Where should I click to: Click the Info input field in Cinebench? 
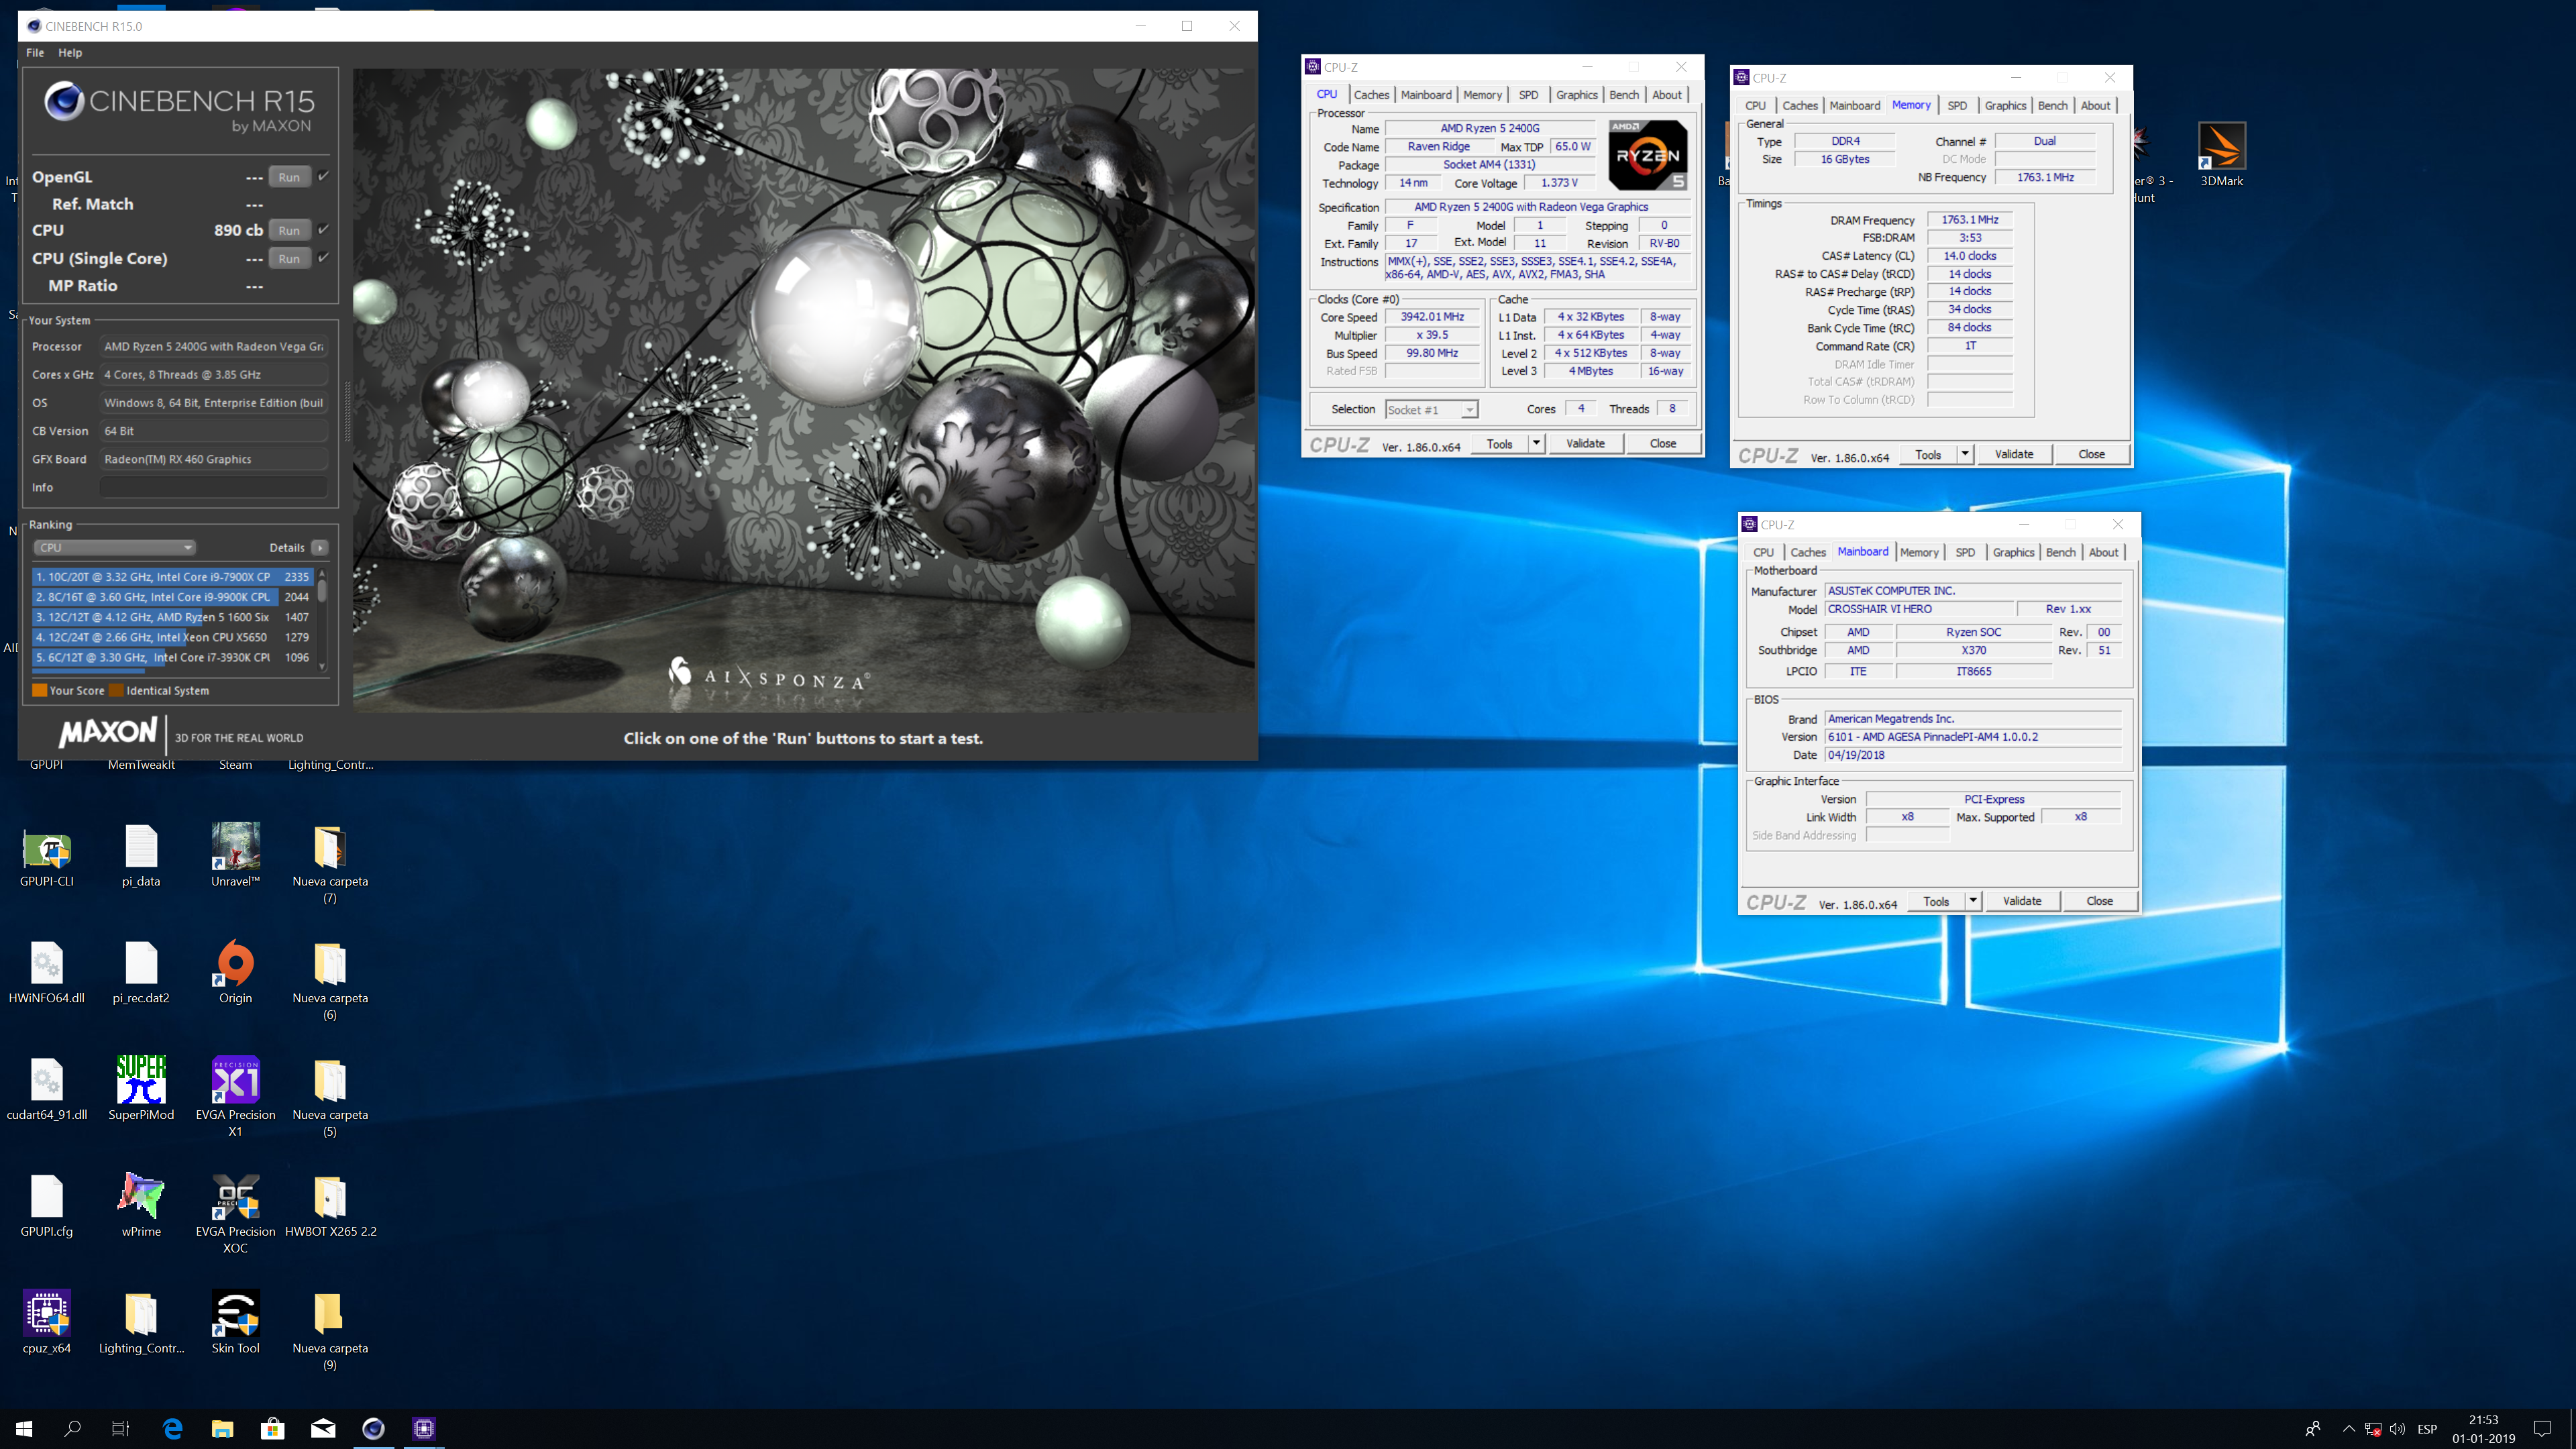(x=213, y=487)
